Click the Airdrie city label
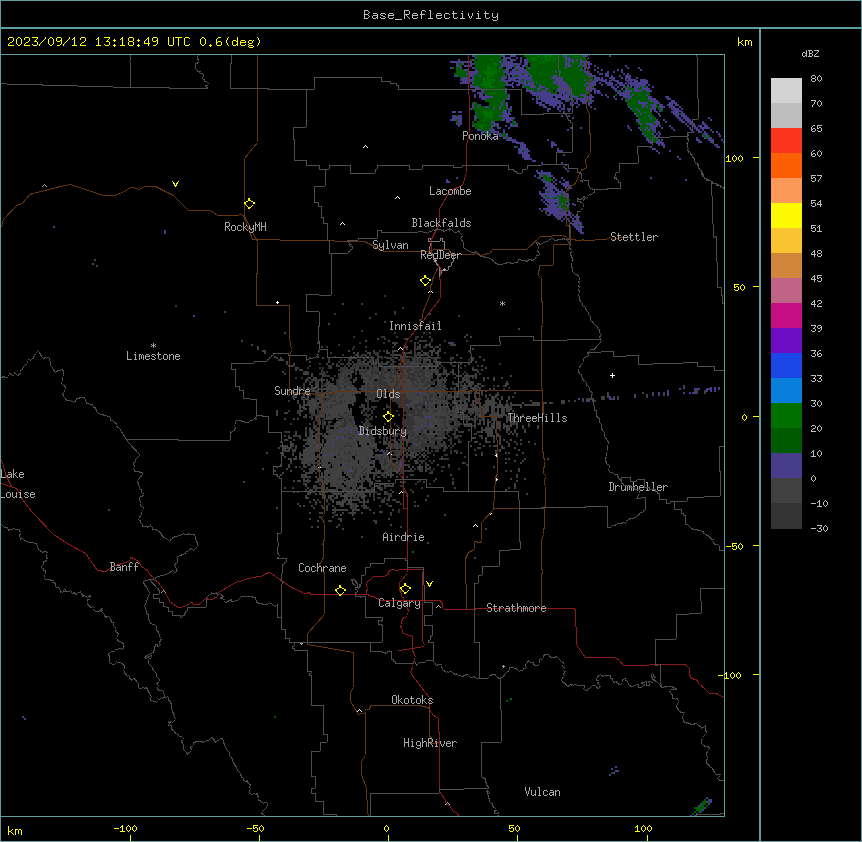The height and width of the screenshot is (842, 862). click(404, 537)
